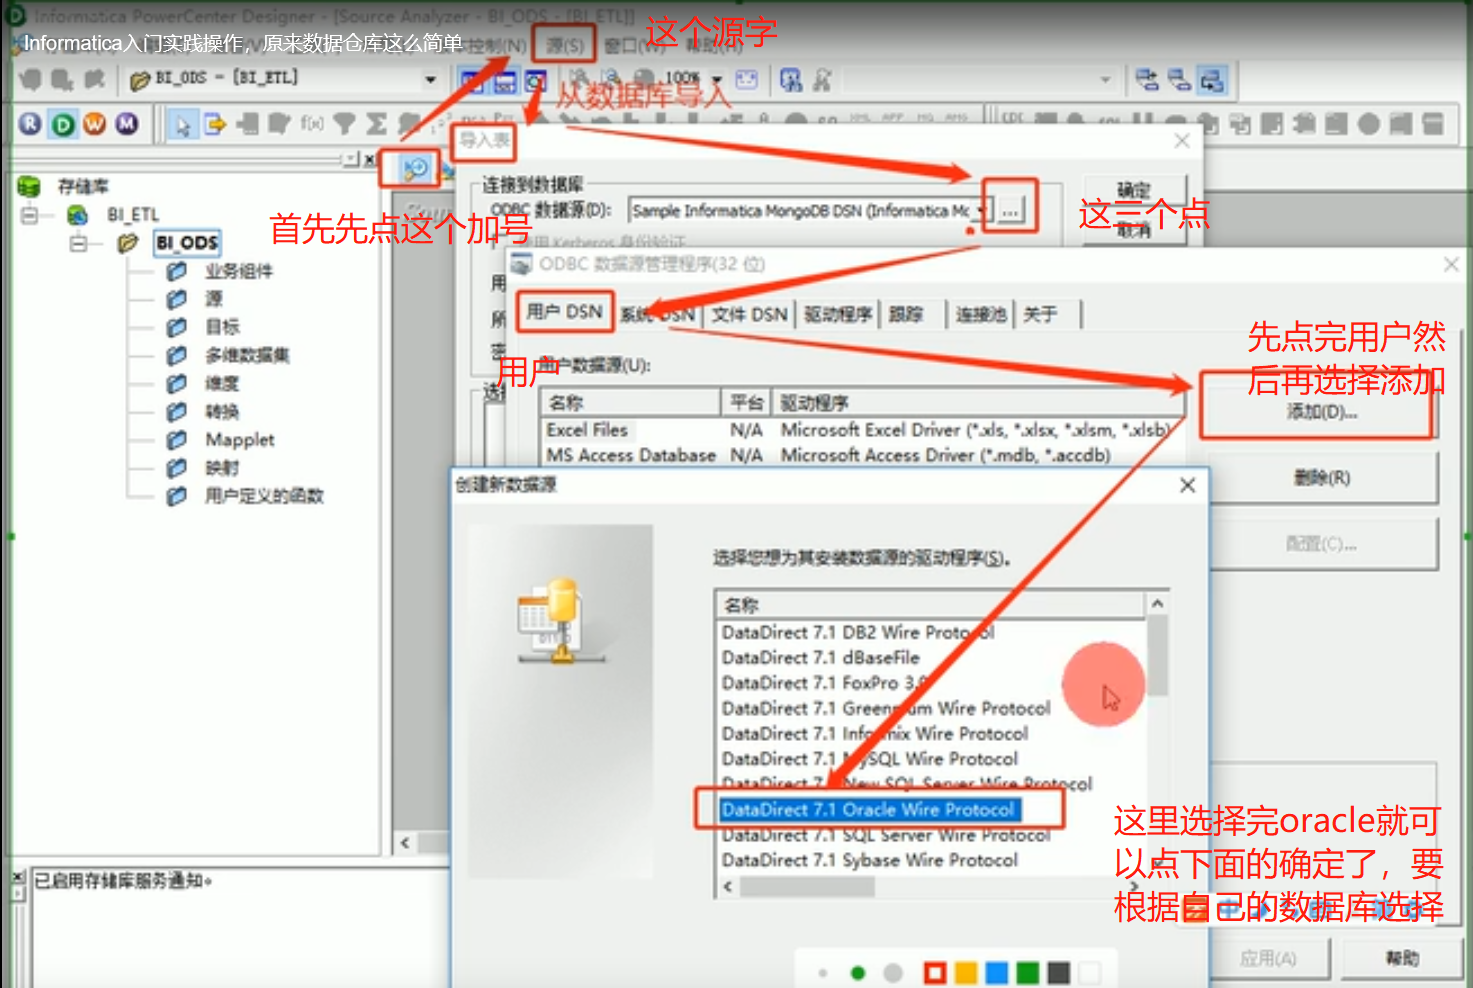Click the 映射 item in the repository tree
Image resolution: width=1473 pixels, height=988 pixels.
(220, 467)
